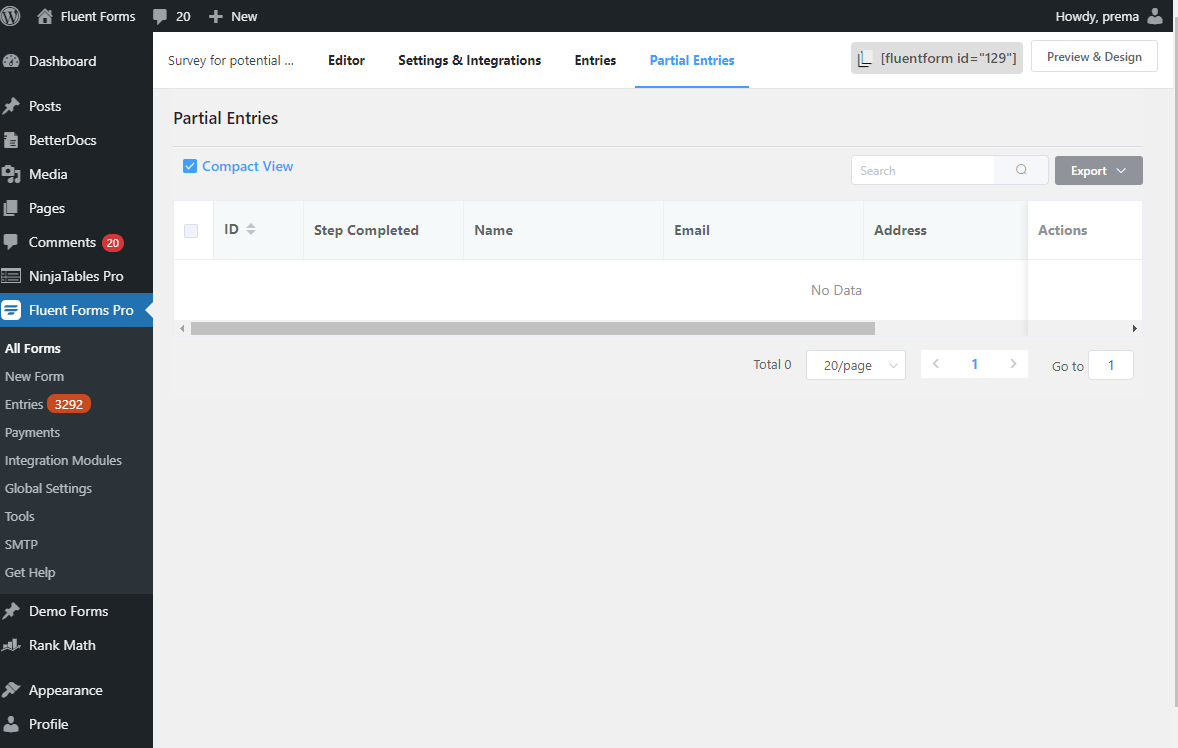Viewport: 1178px width, 748px height.
Task: Open Integration Modules
Action: 63,460
